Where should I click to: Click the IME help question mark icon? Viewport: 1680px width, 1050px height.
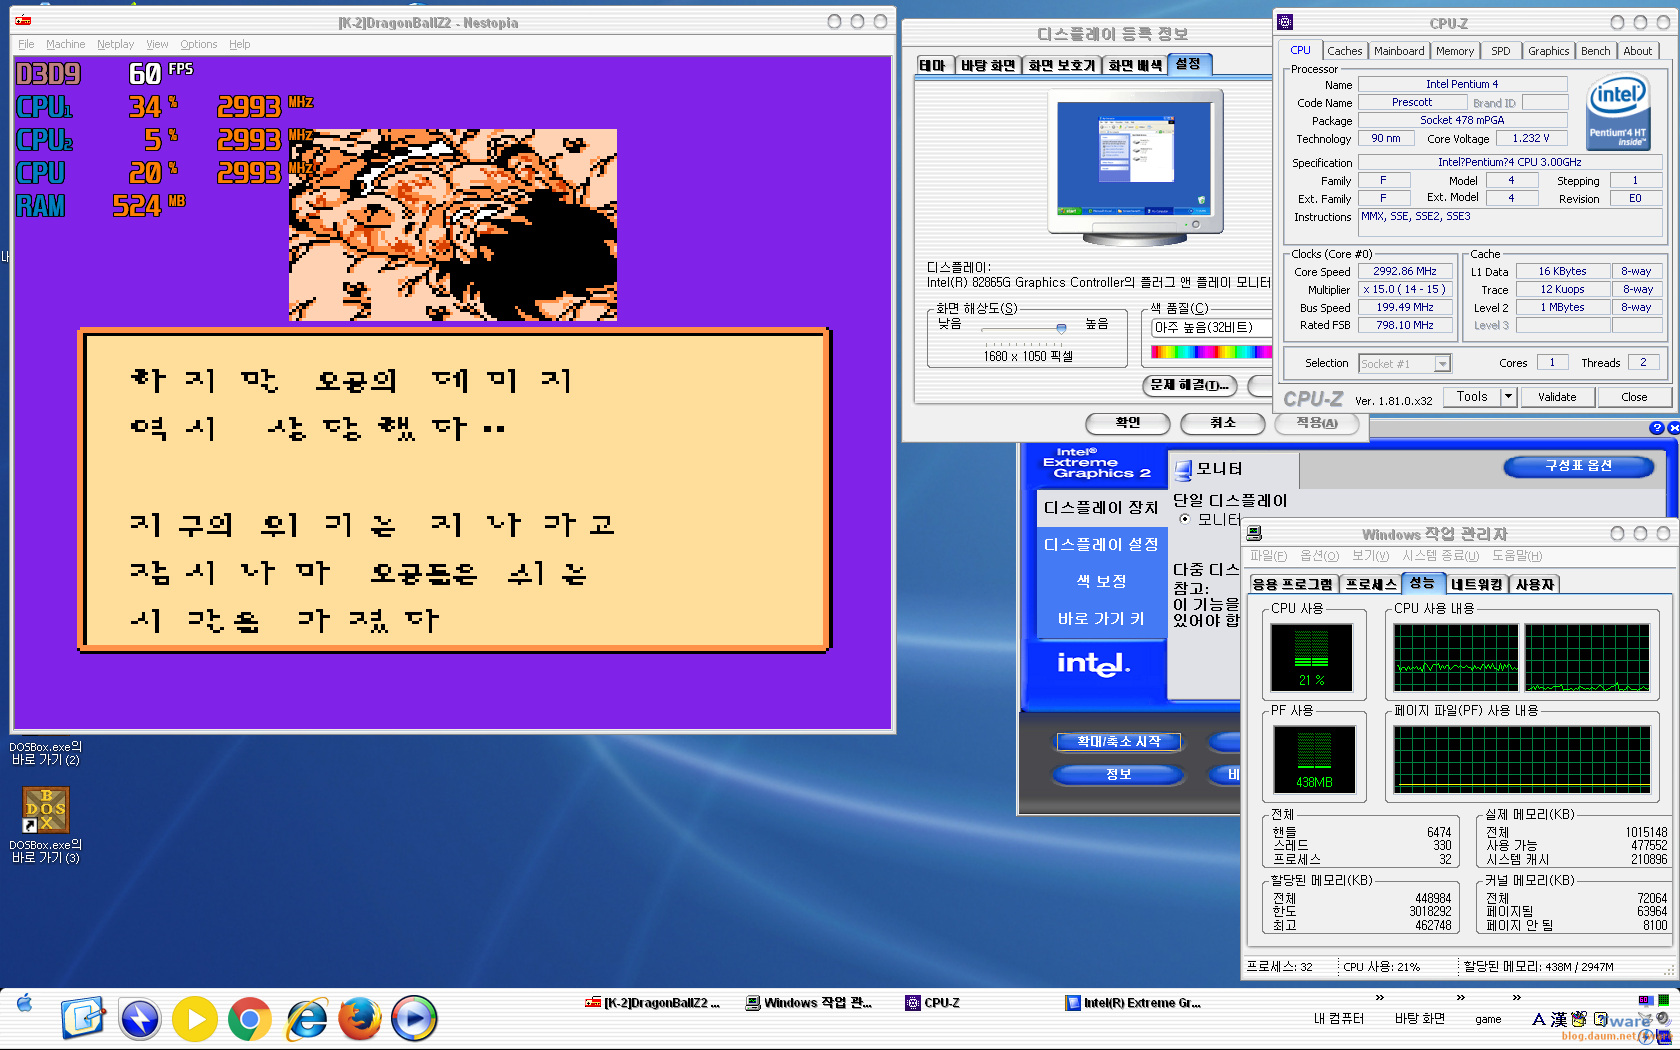pos(1600,1019)
